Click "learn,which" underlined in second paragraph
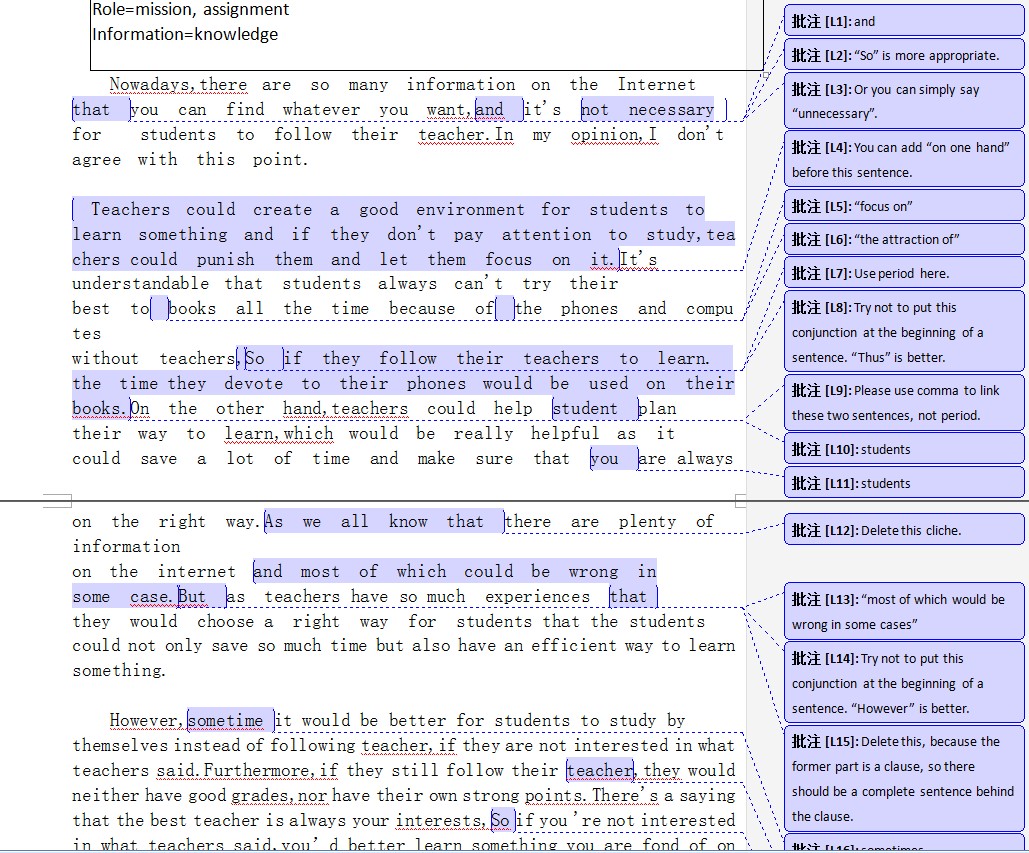Screen dimensions: 1029x853 (279, 434)
